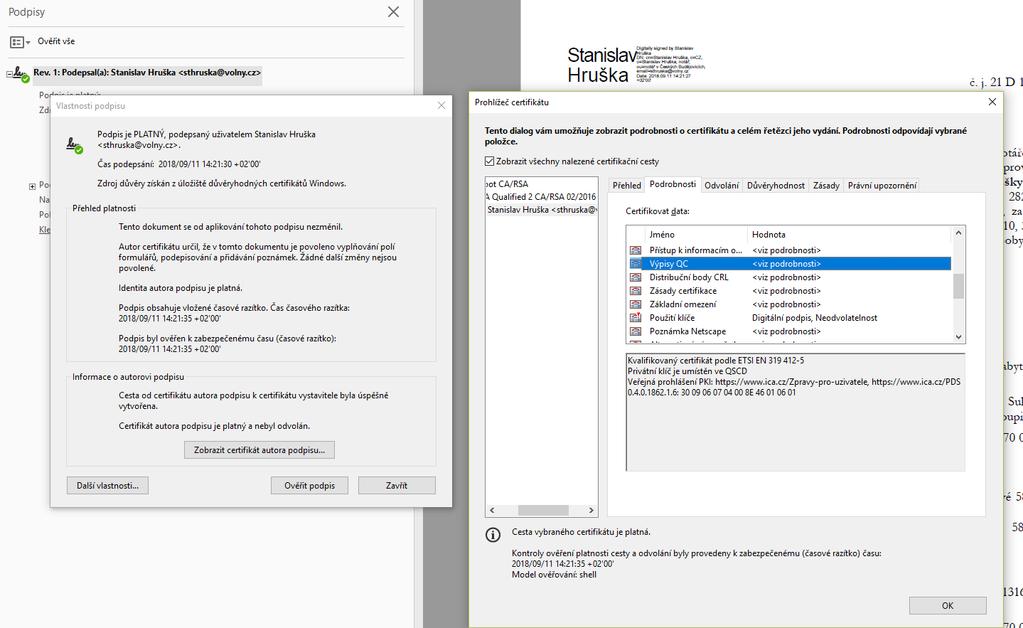This screenshot has width=1023, height=628.
Task: Switch to the Přehled tab
Action: (x=626, y=185)
